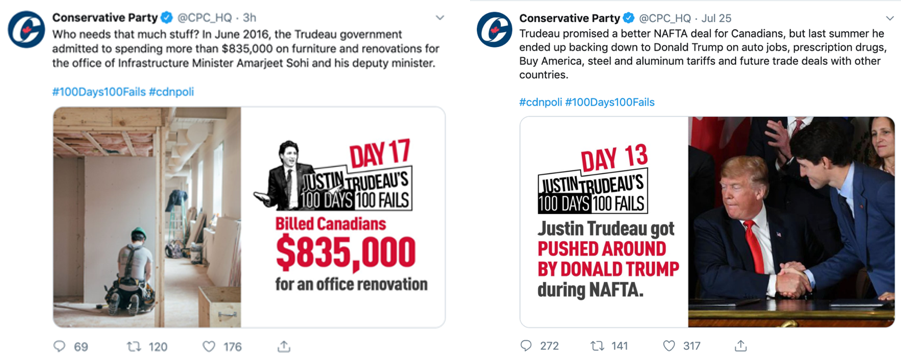Open the '3h' timestamp on left tweet
Image resolution: width=901 pixels, height=362 pixels.
(249, 18)
